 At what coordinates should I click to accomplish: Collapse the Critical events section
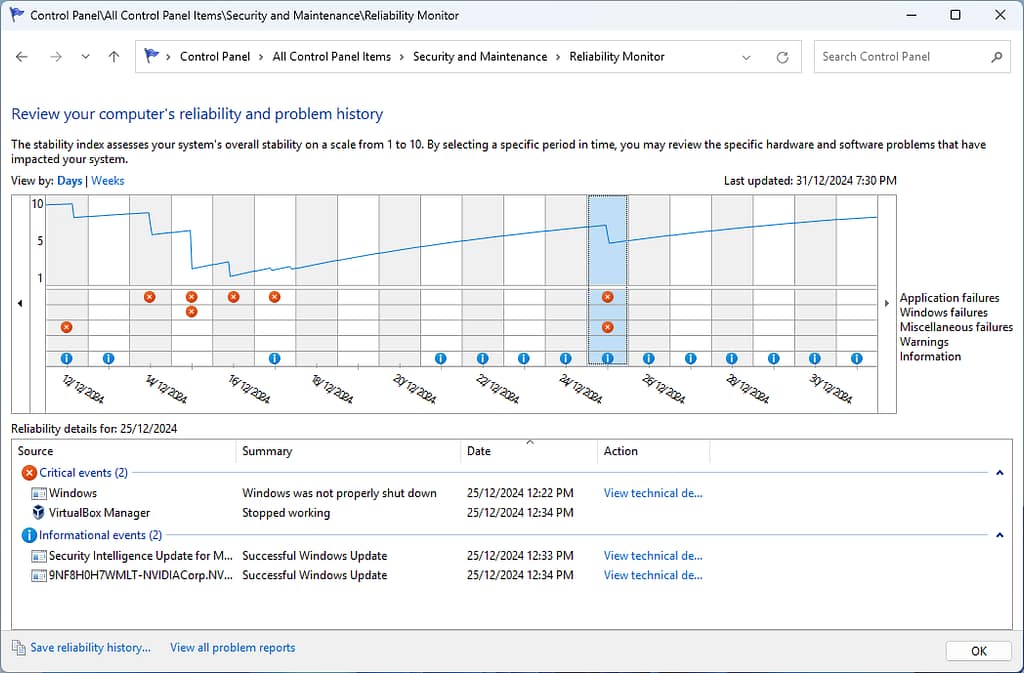tap(1000, 472)
